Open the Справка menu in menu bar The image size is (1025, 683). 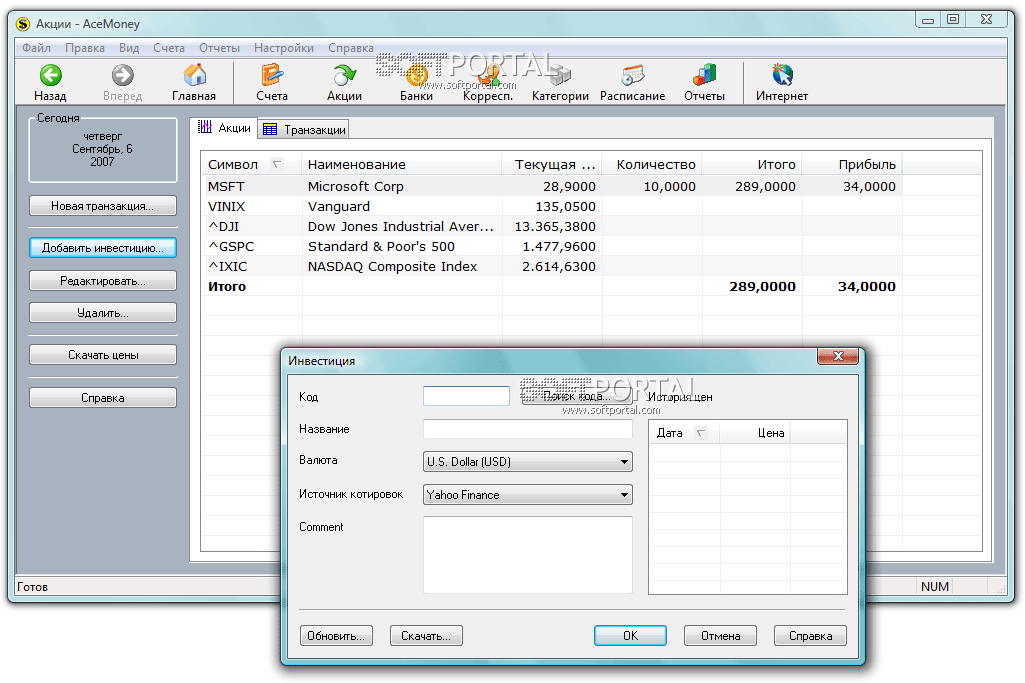point(351,48)
